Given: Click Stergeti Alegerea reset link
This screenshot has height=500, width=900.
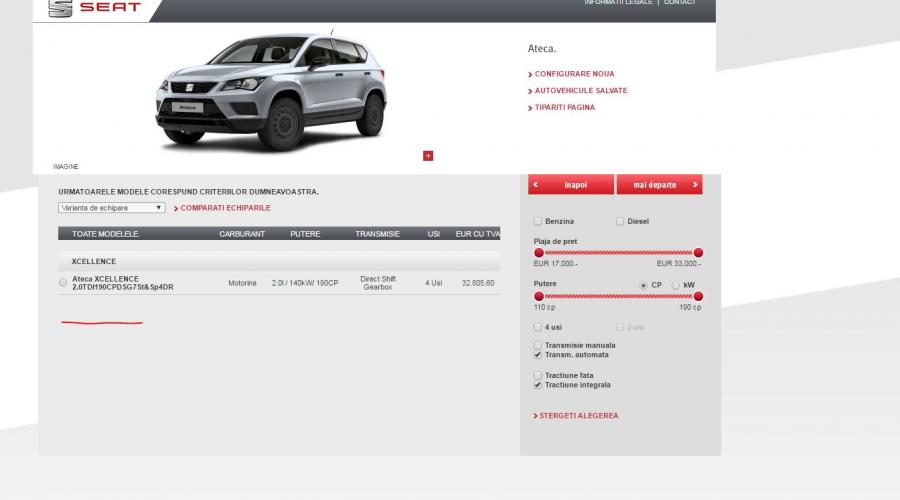Looking at the screenshot, I should 577,415.
